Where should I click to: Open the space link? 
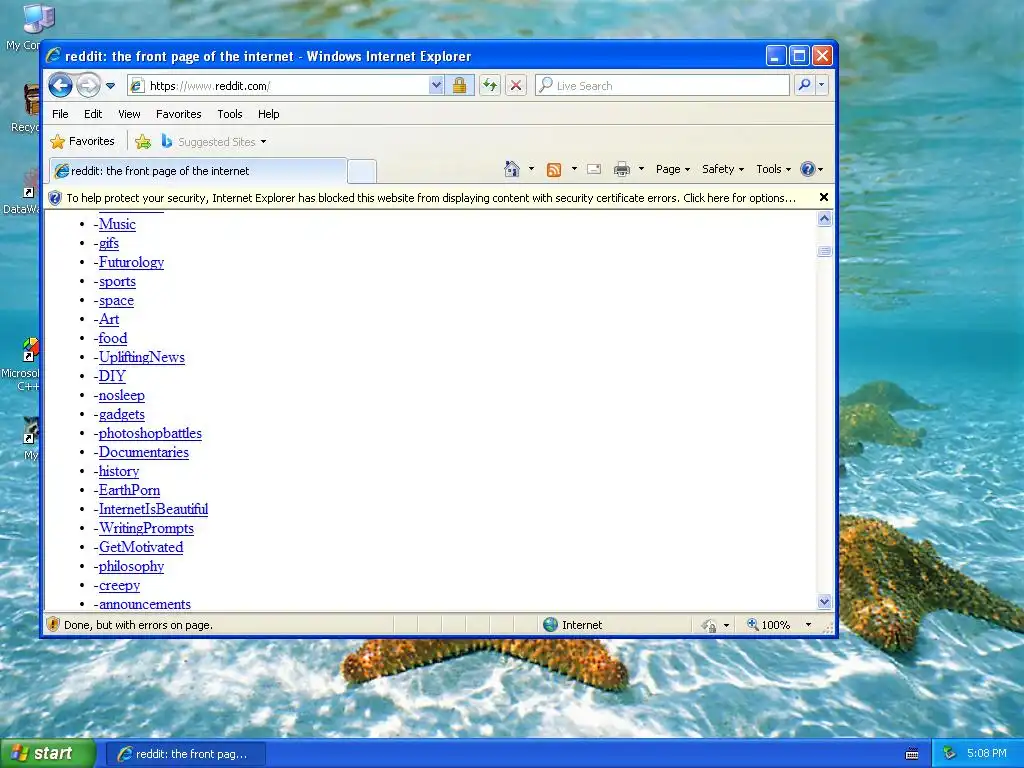pyautogui.click(x=116, y=300)
